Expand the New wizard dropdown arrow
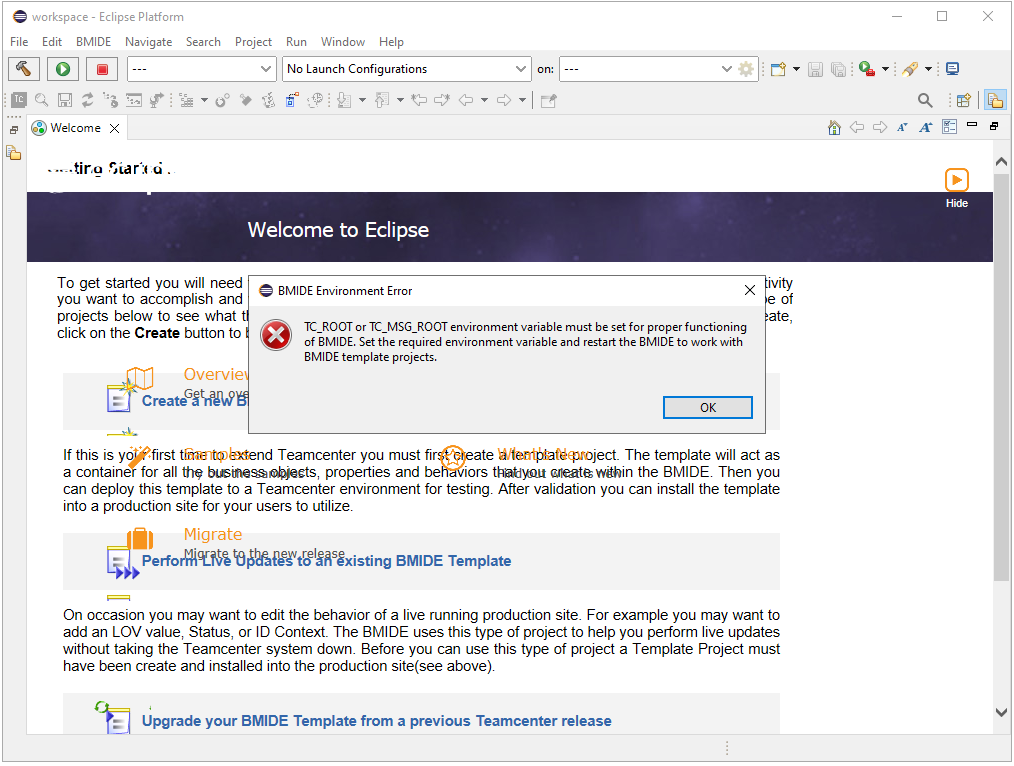This screenshot has width=1014, height=766. coord(796,69)
